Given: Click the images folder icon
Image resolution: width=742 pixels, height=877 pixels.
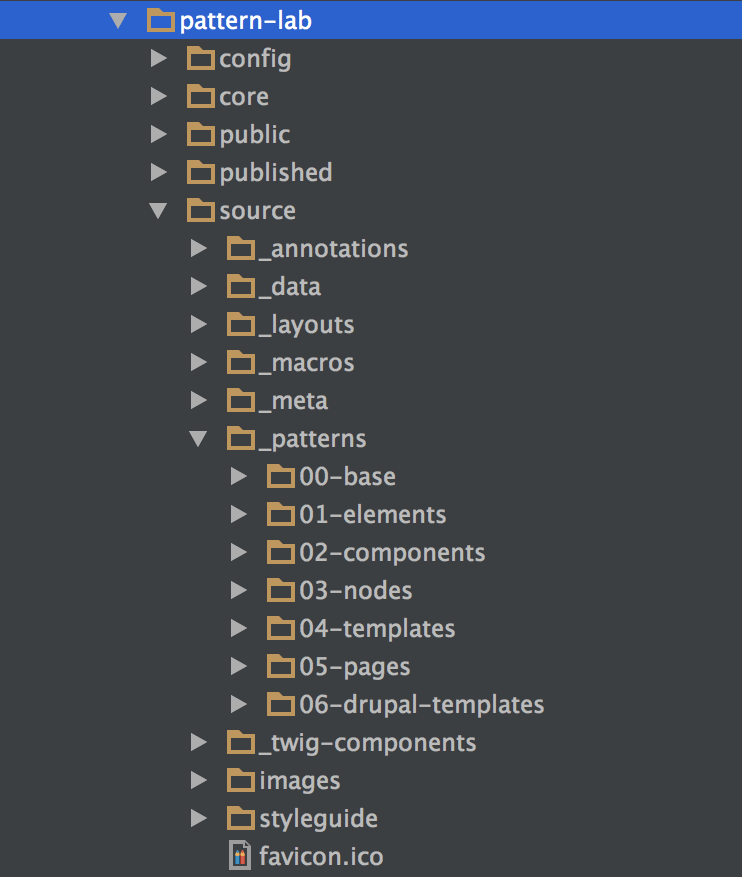Looking at the screenshot, I should (240, 780).
